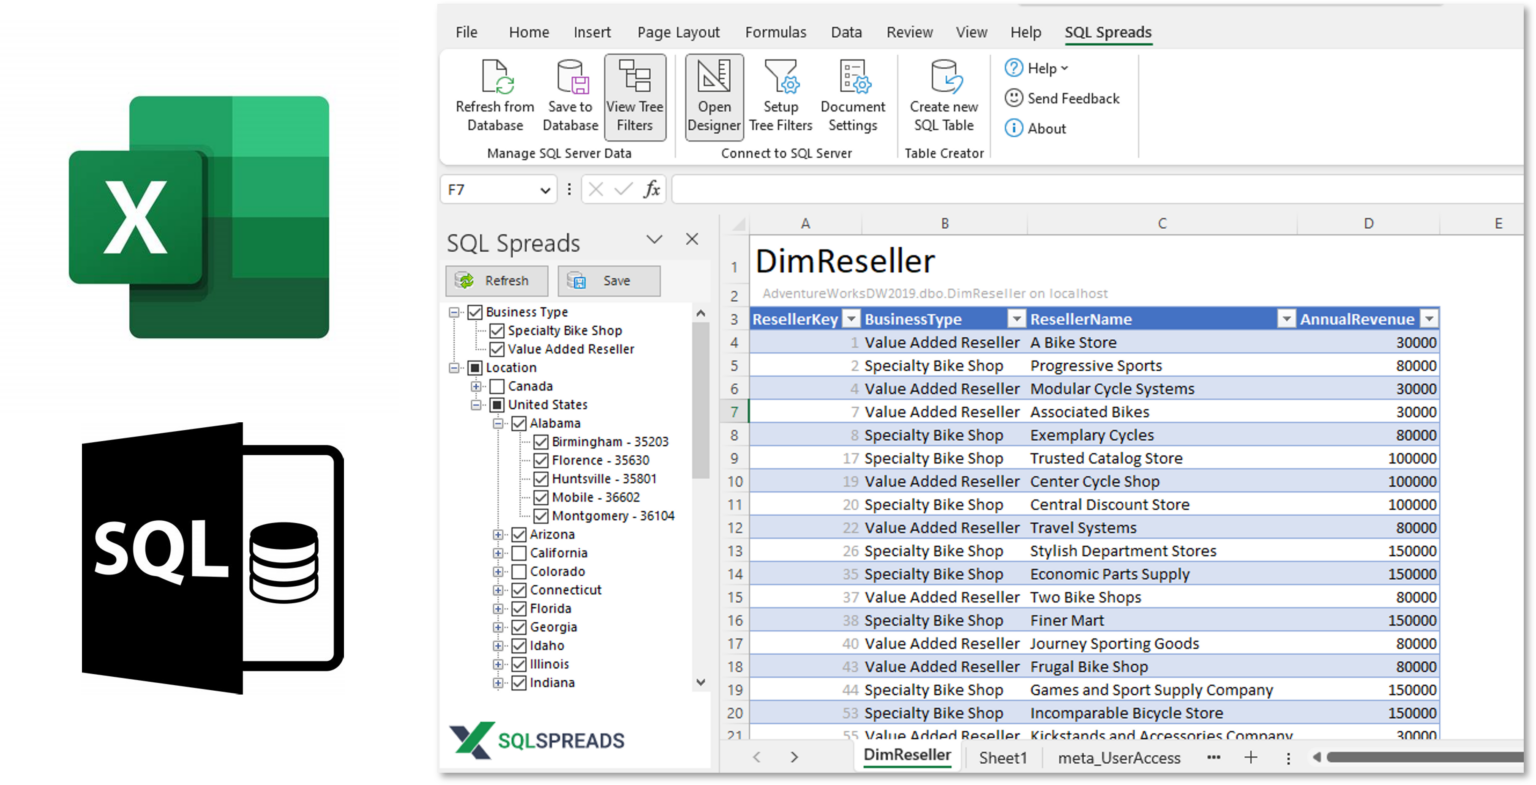Image resolution: width=1536 pixels, height=785 pixels.
Task: Expand the Arizona tree node
Action: [498, 535]
